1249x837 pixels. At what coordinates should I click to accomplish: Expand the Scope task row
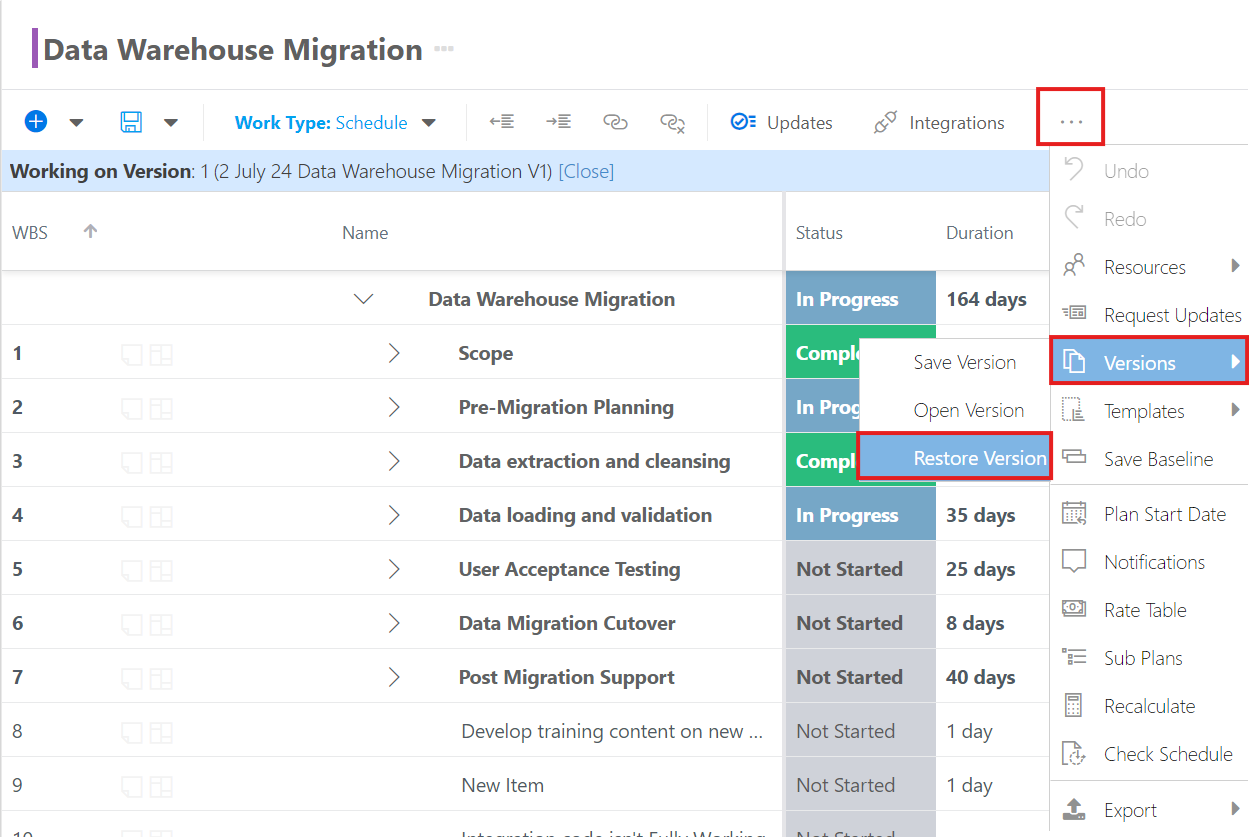(x=393, y=352)
